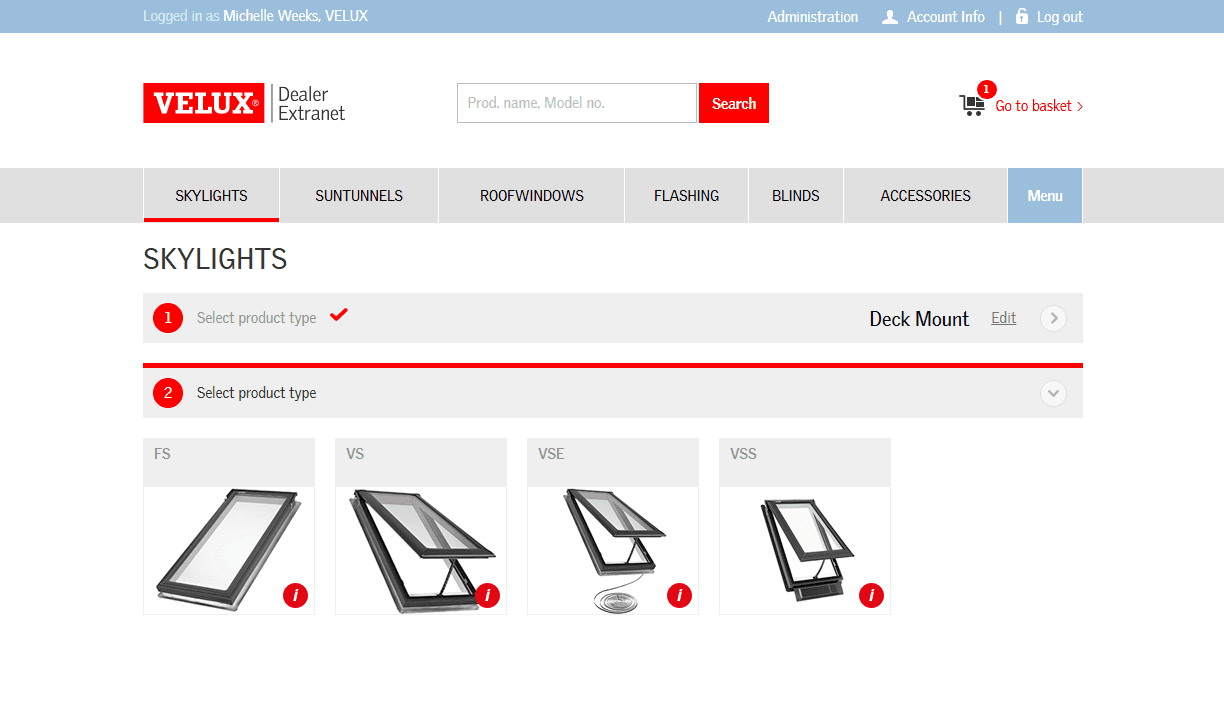
Task: Navigate to the Accessories tab
Action: coord(926,195)
